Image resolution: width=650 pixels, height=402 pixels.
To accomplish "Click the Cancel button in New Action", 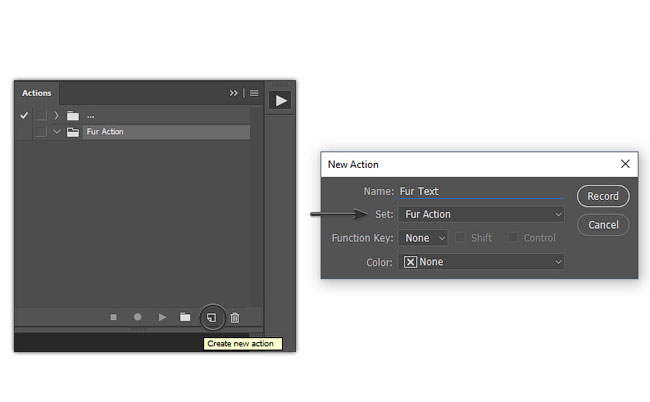I will click(603, 225).
